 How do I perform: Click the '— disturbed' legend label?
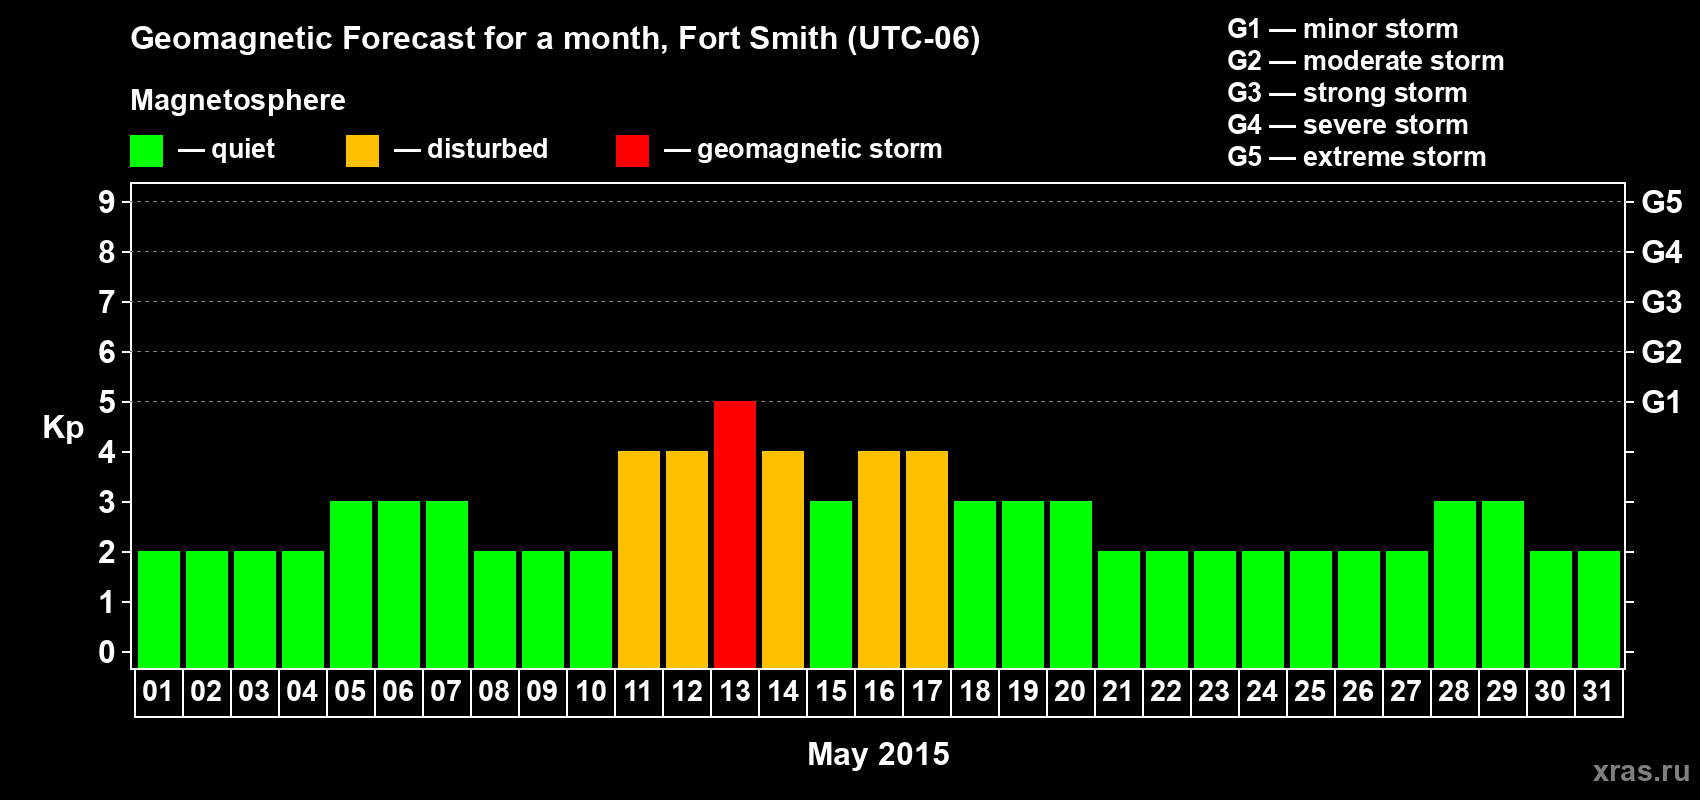tap(471, 149)
